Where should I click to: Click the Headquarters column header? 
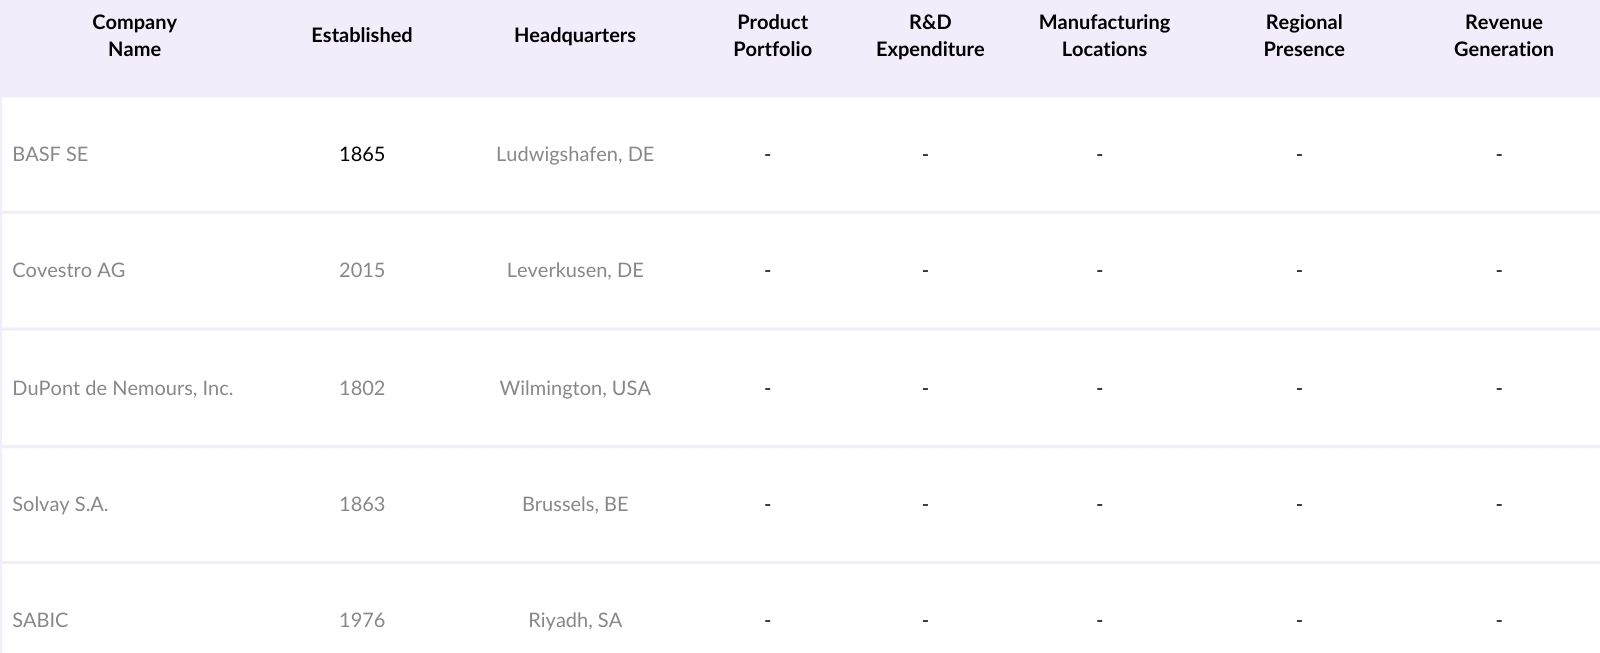tap(574, 35)
